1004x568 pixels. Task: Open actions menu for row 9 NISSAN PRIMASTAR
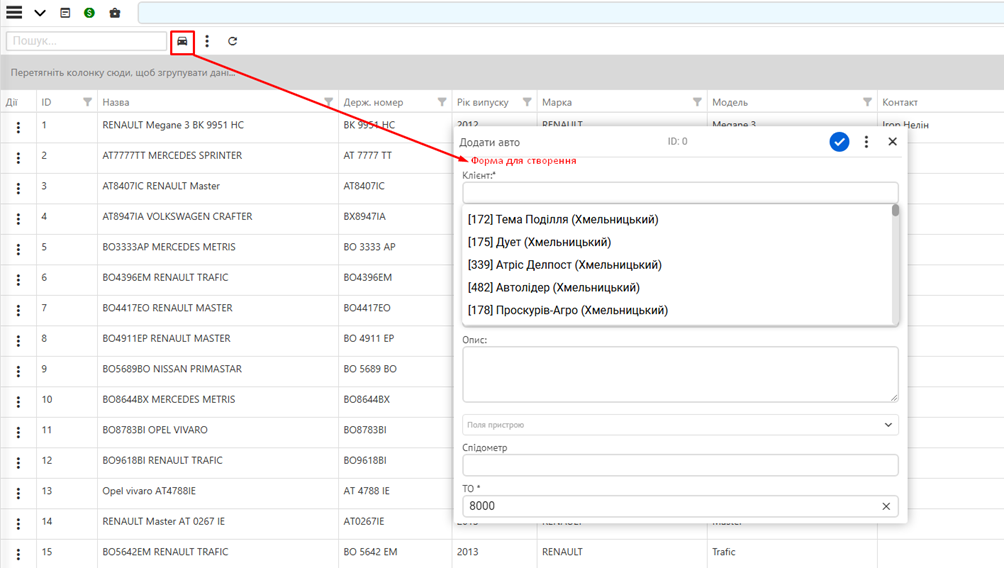[18, 371]
